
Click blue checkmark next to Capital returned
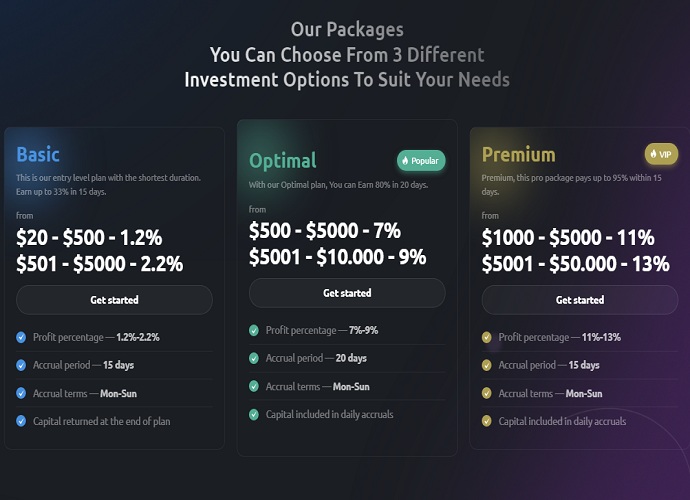click(x=21, y=421)
